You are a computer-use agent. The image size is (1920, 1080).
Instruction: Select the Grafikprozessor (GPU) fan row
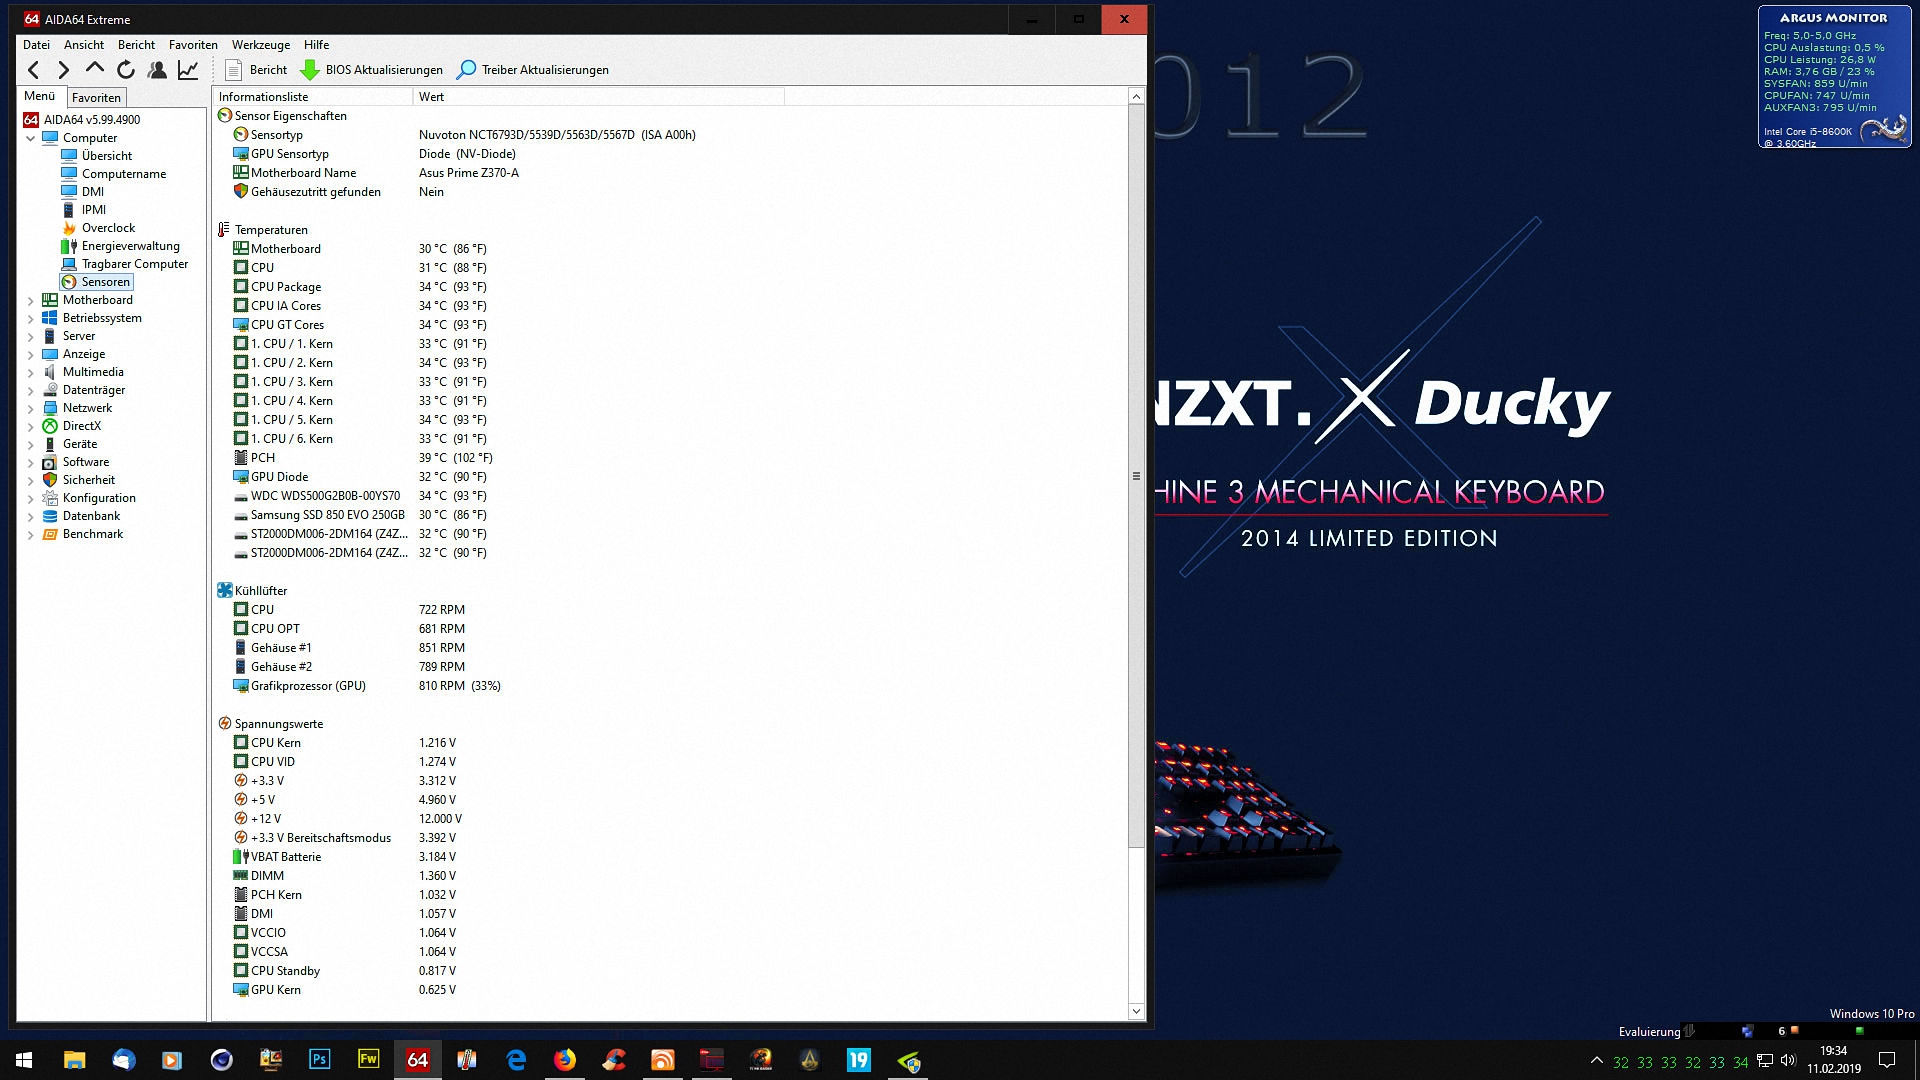[x=670, y=686]
